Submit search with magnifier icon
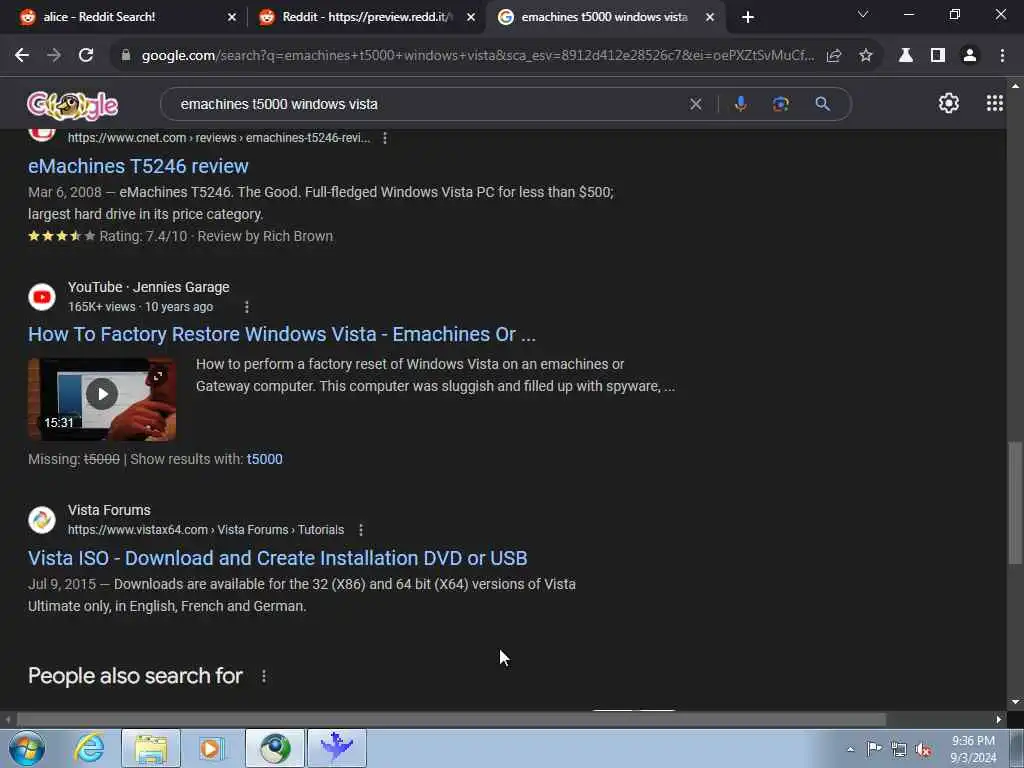 pyautogui.click(x=823, y=104)
